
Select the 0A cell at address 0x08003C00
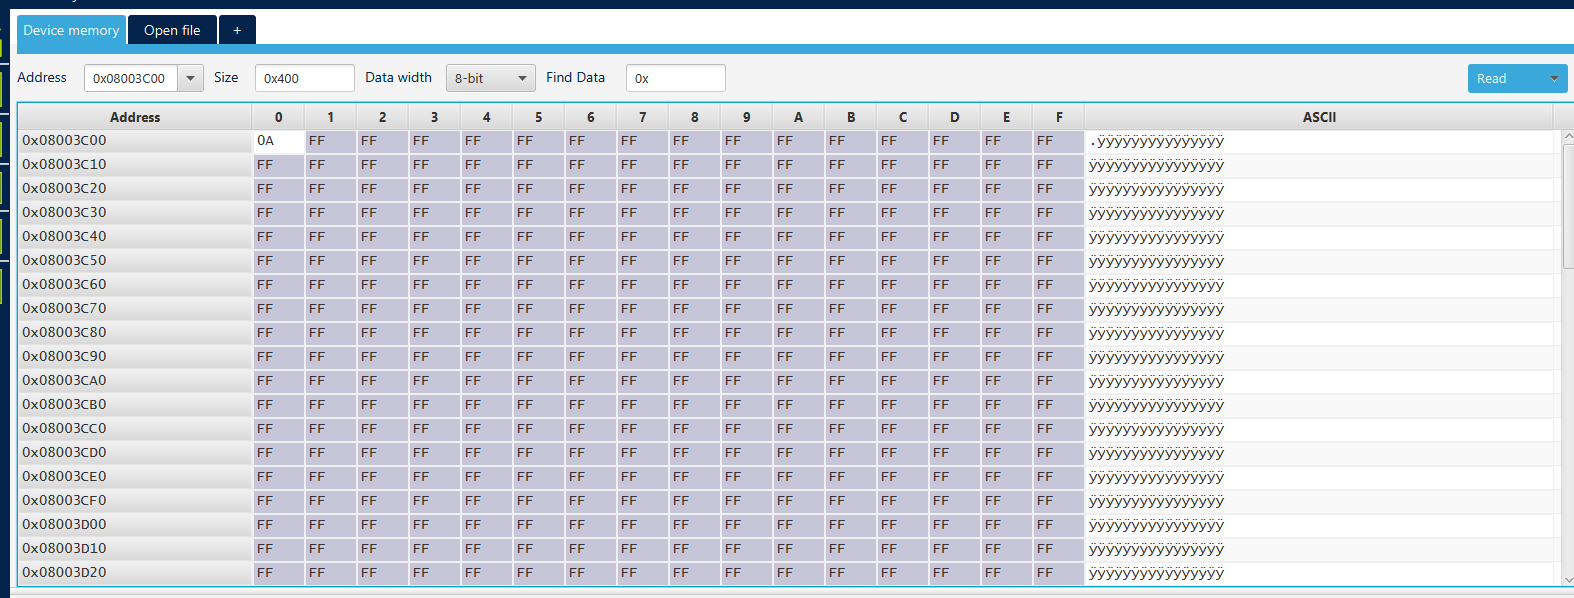coord(278,141)
